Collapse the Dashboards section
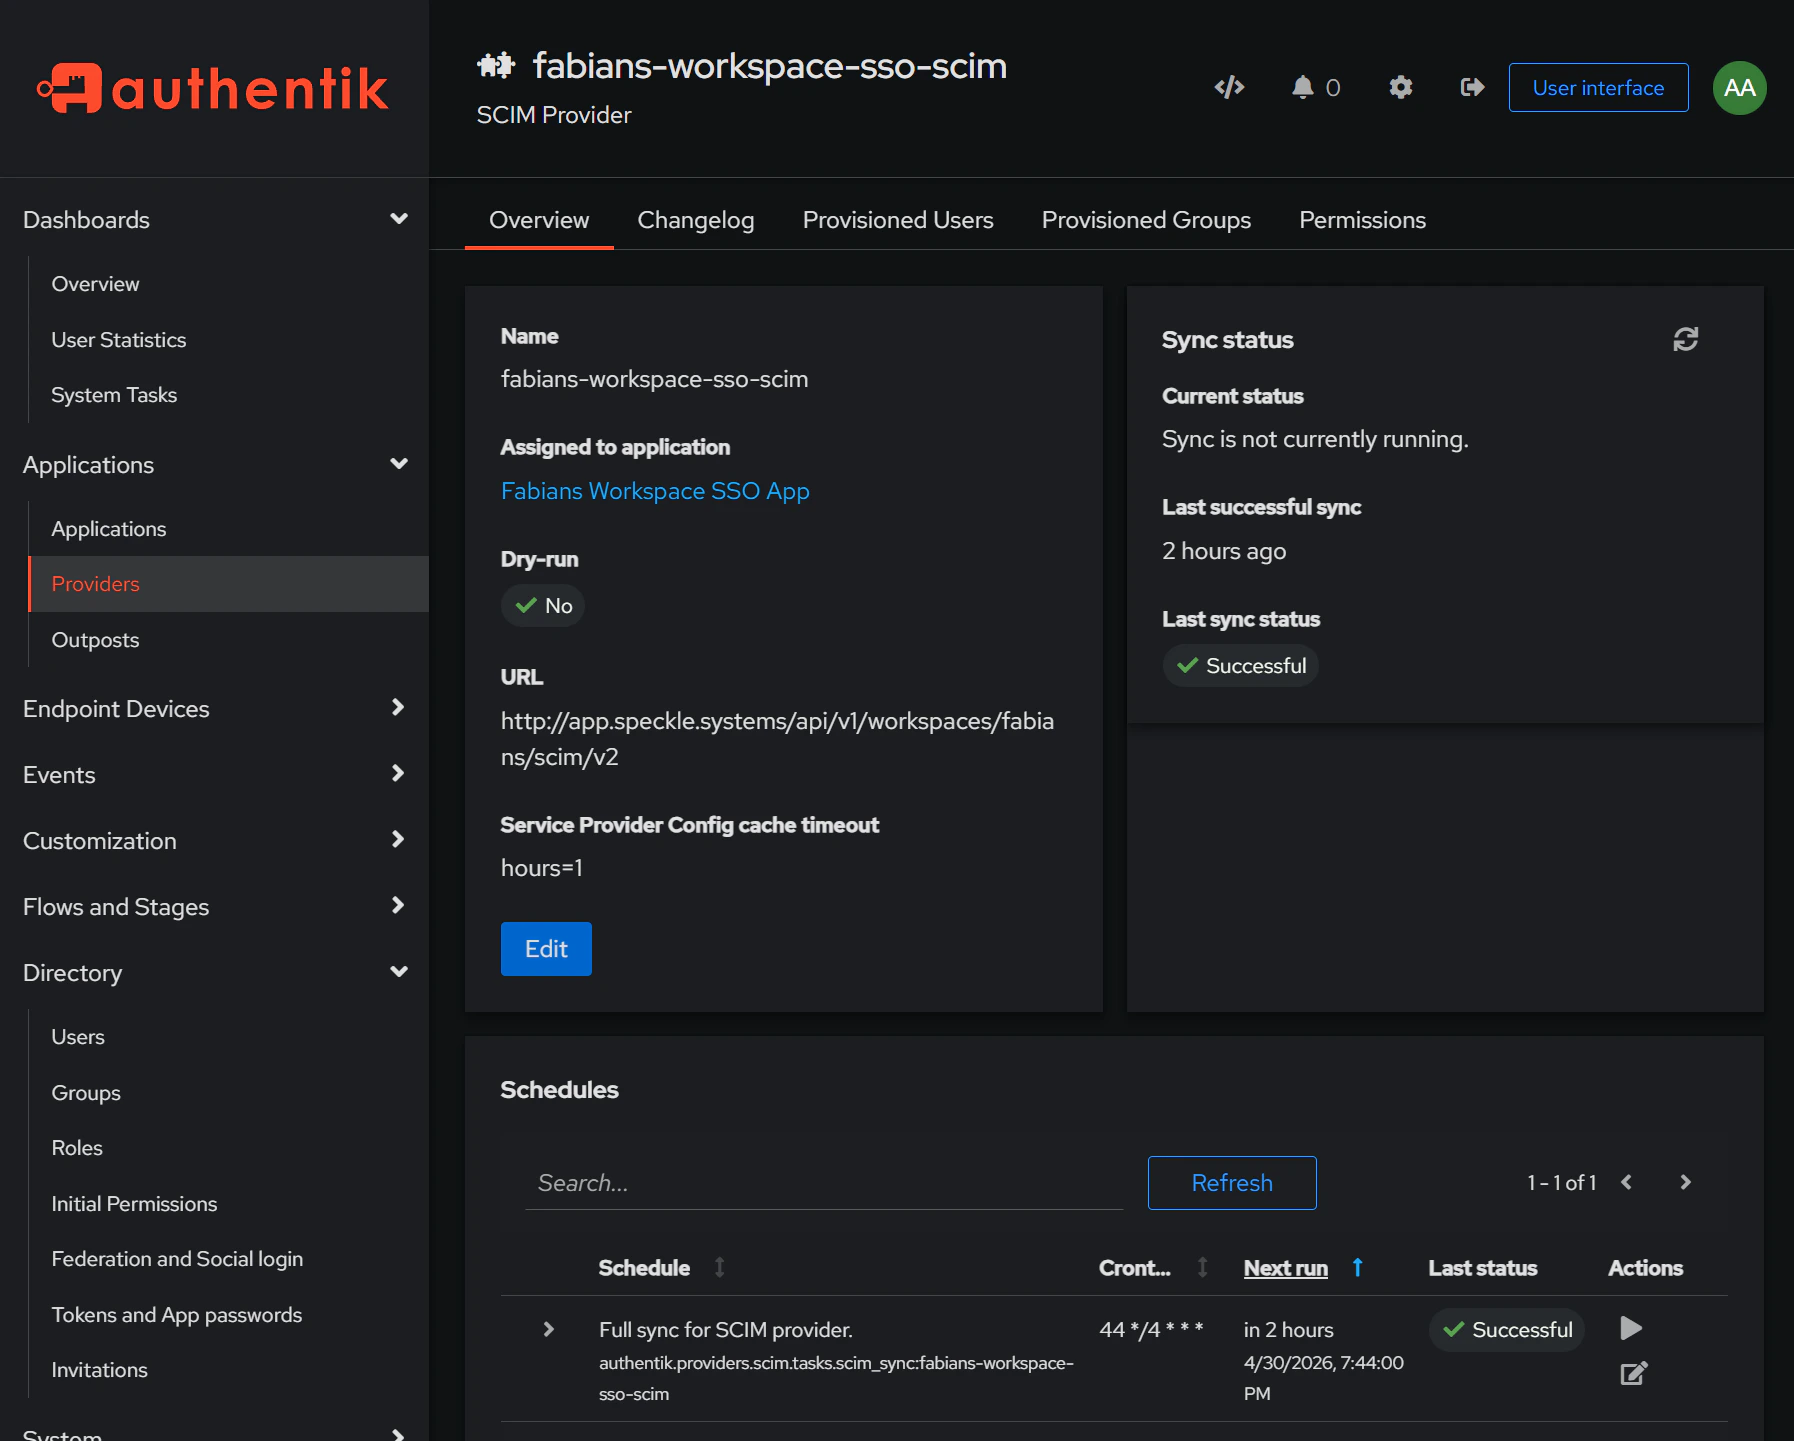This screenshot has height=1441, width=1794. (x=399, y=219)
